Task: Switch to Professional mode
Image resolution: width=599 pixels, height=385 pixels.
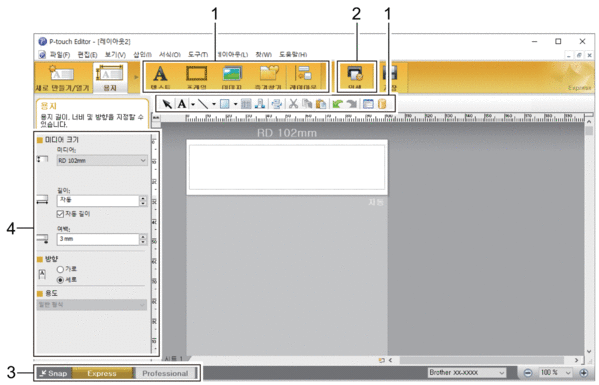Action: (165, 373)
